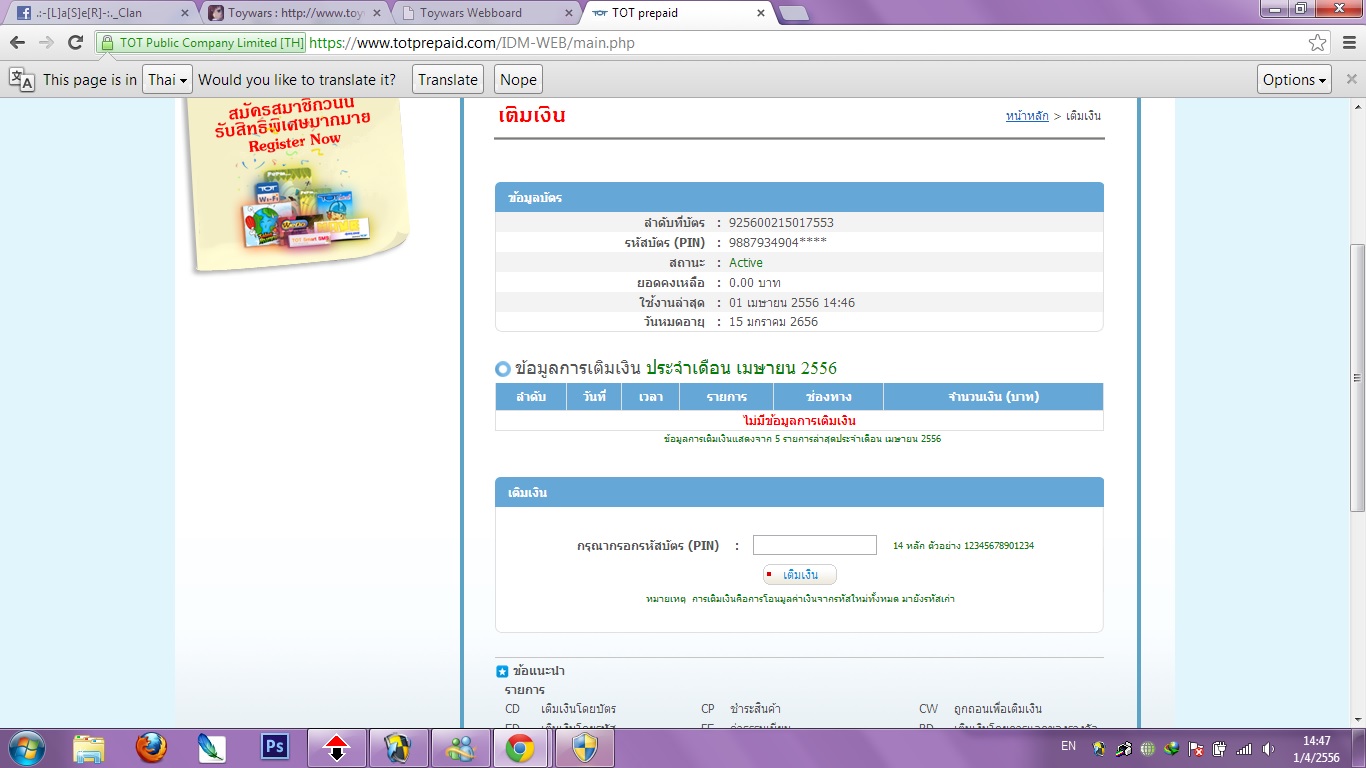Click the Translate button
Image resolution: width=1366 pixels, height=768 pixels.
pos(448,80)
